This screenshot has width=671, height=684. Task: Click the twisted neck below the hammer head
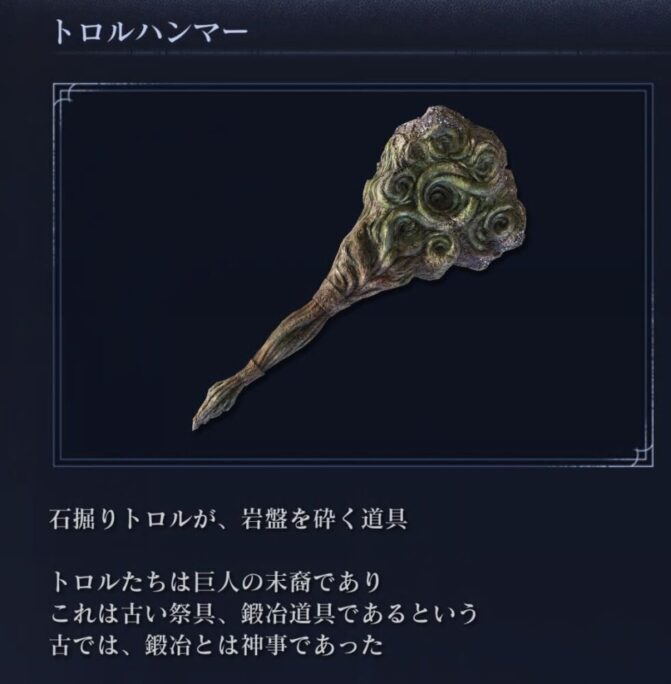click(351, 270)
